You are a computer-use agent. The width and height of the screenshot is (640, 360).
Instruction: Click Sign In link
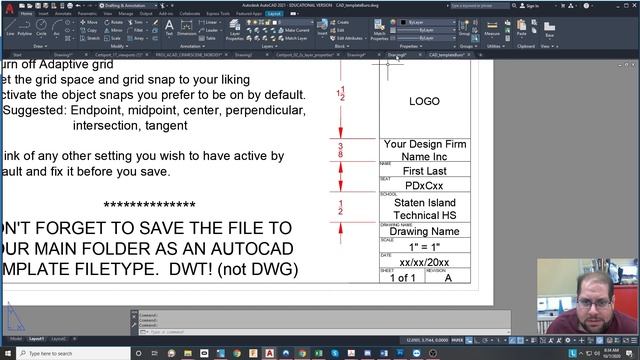click(529, 6)
